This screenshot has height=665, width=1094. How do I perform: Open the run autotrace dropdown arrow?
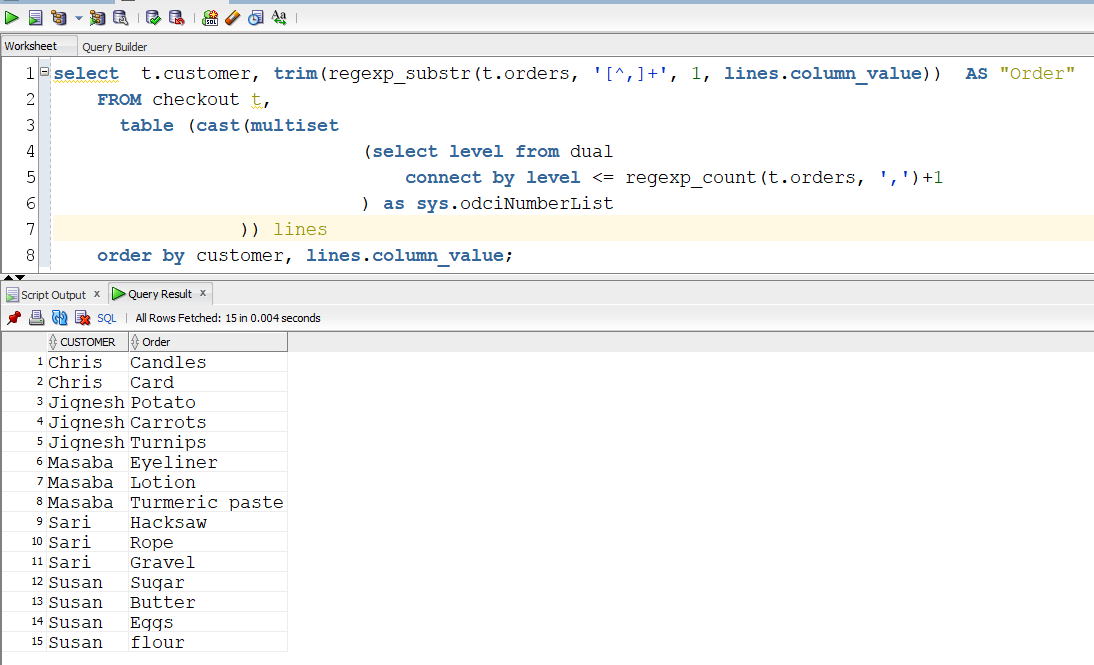pyautogui.click(x=78, y=17)
